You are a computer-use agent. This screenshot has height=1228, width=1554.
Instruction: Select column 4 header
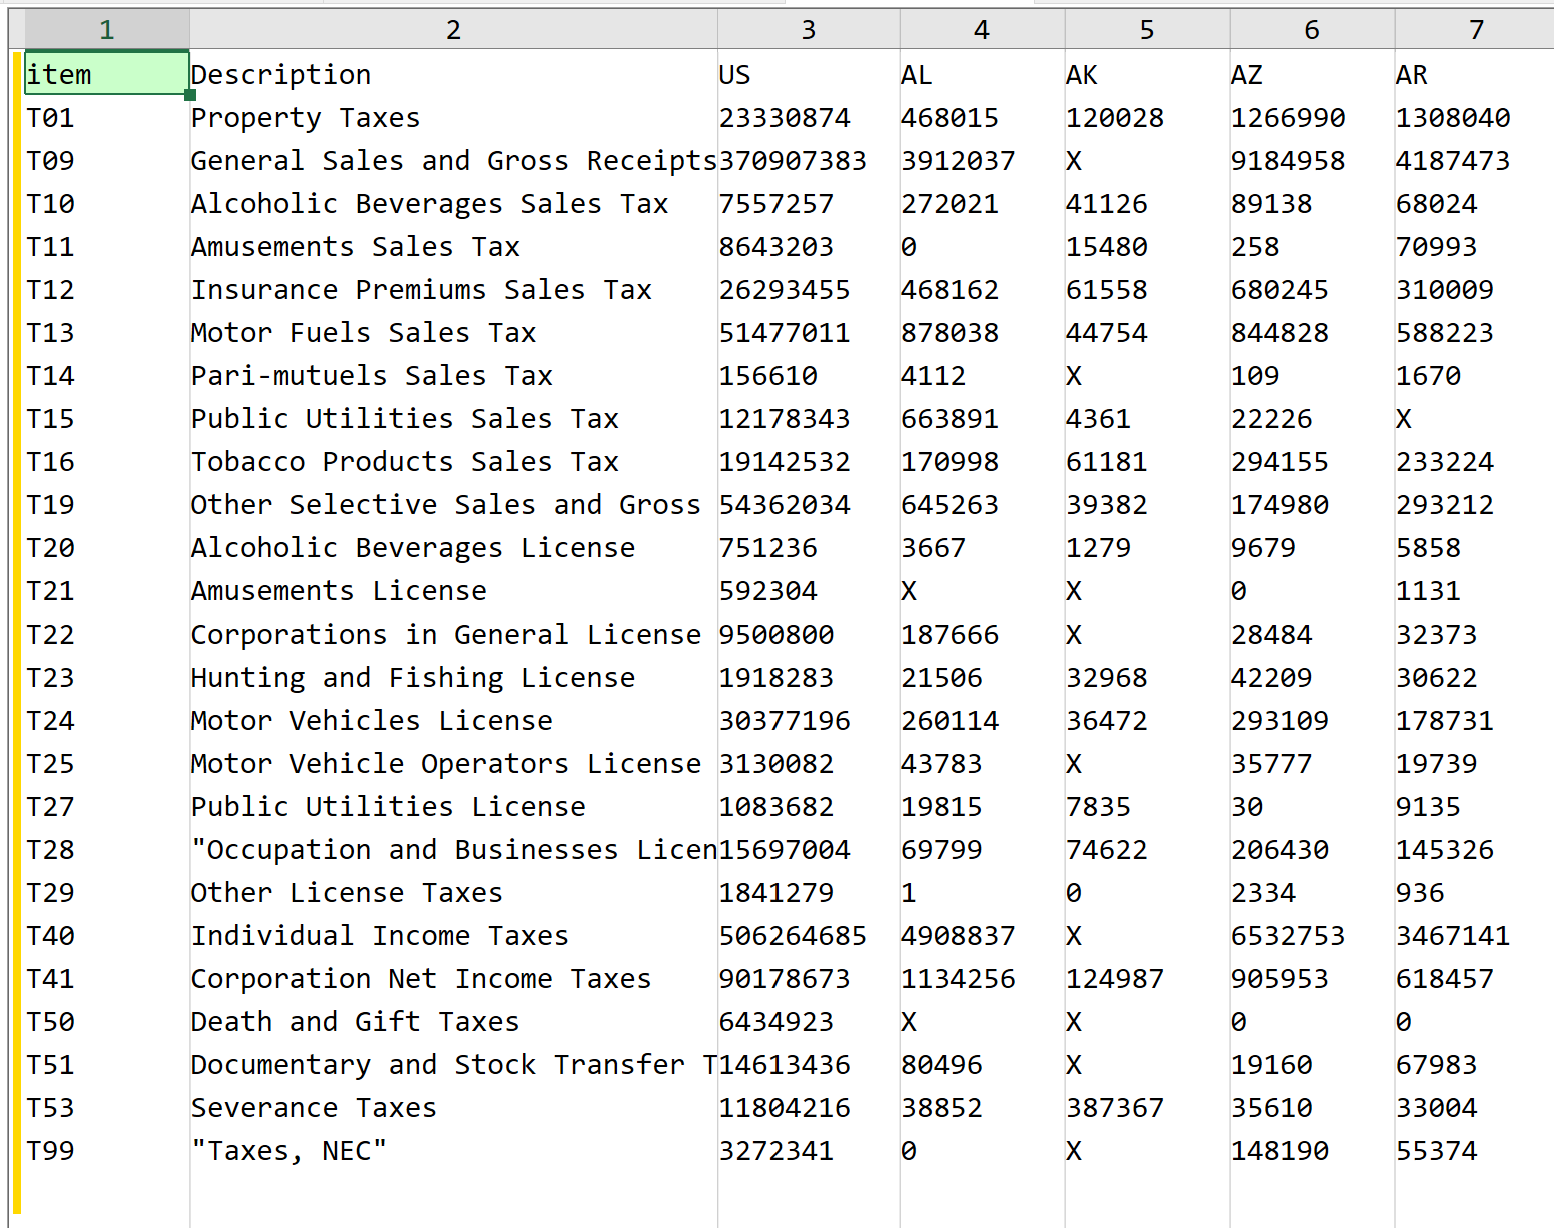982,30
